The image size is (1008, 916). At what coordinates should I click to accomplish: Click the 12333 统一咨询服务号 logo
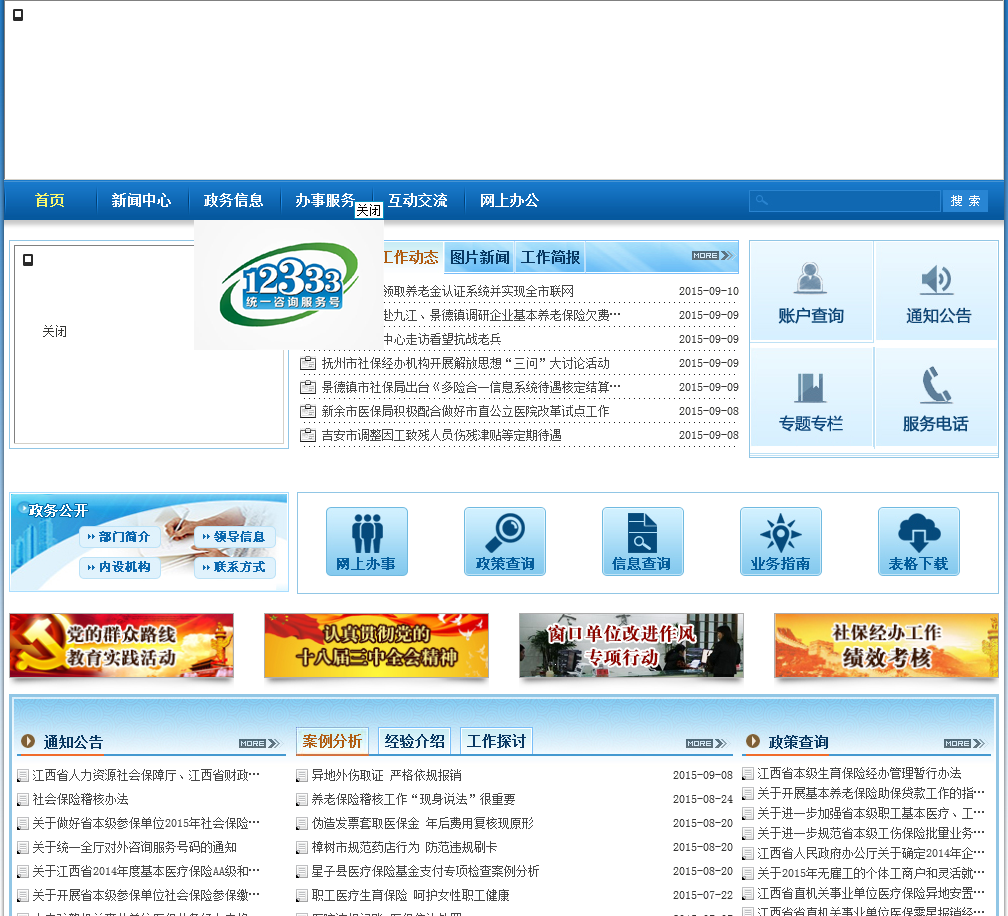click(x=289, y=284)
